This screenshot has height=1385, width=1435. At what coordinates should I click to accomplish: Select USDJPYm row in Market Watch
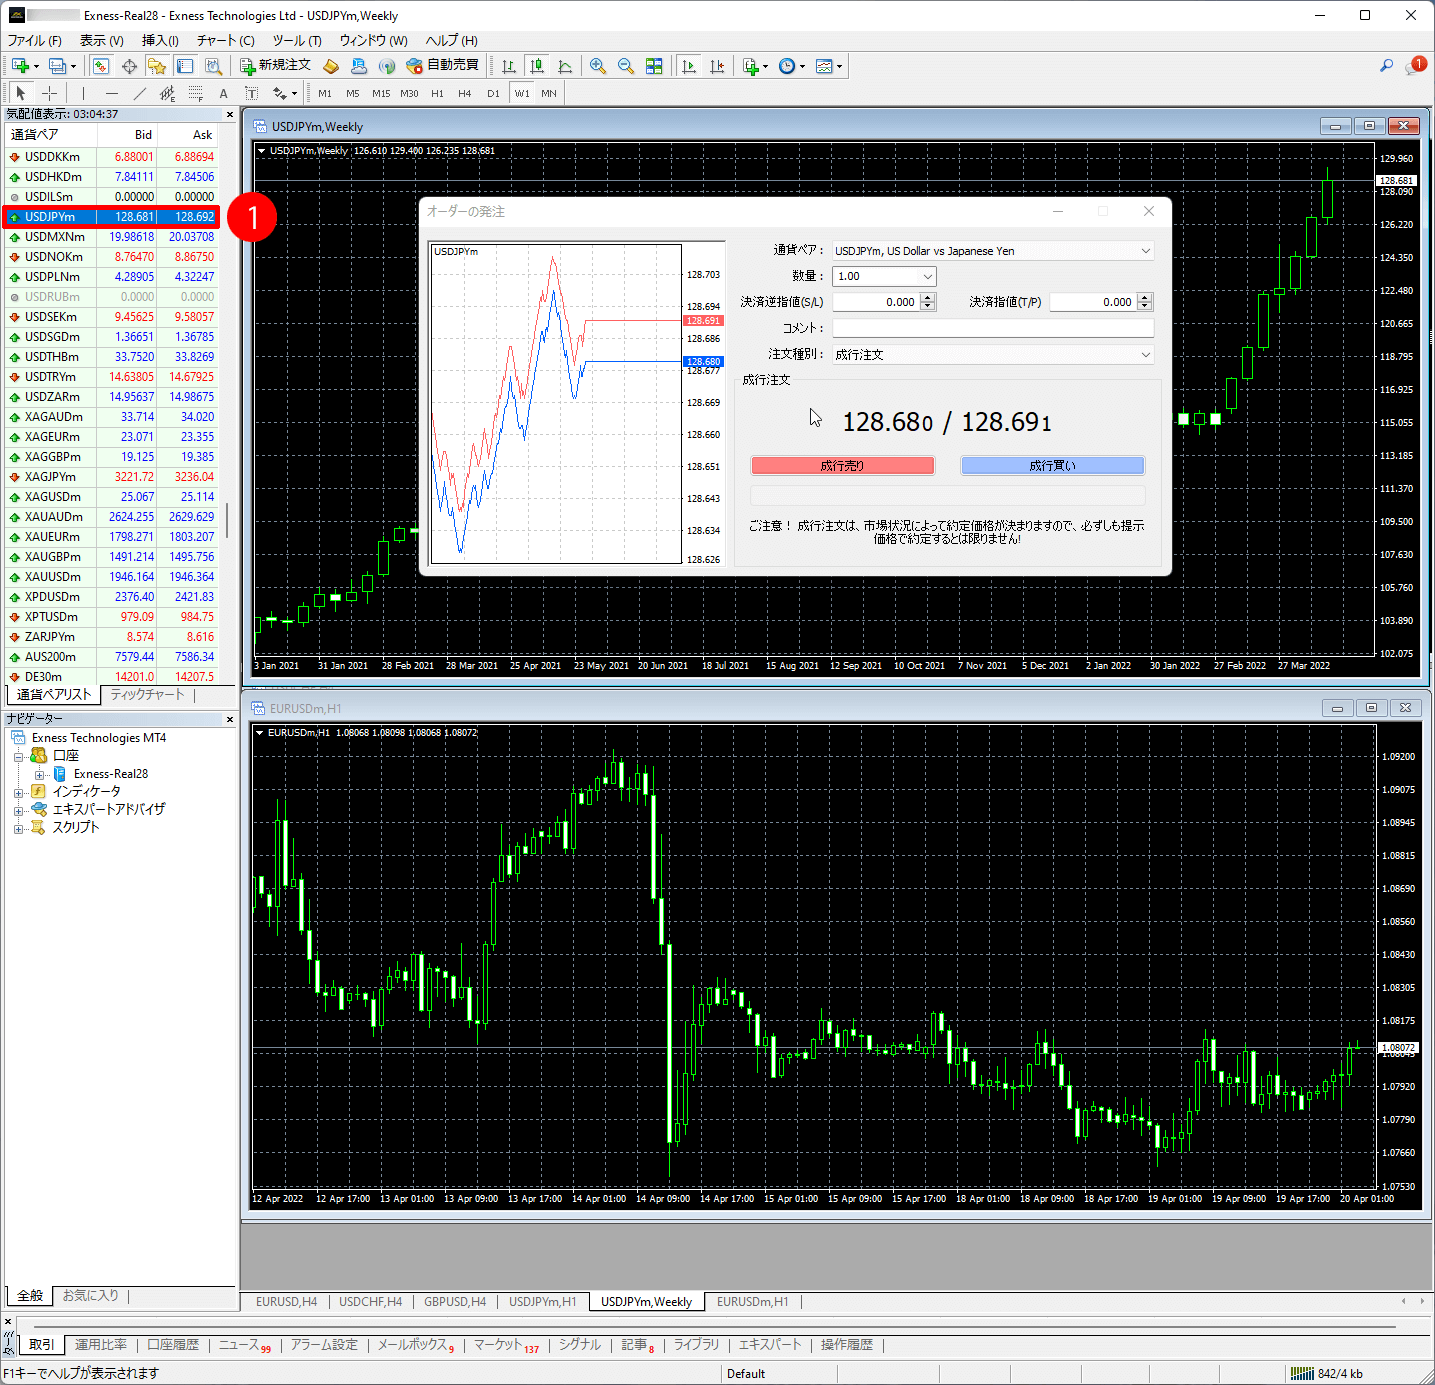[111, 217]
